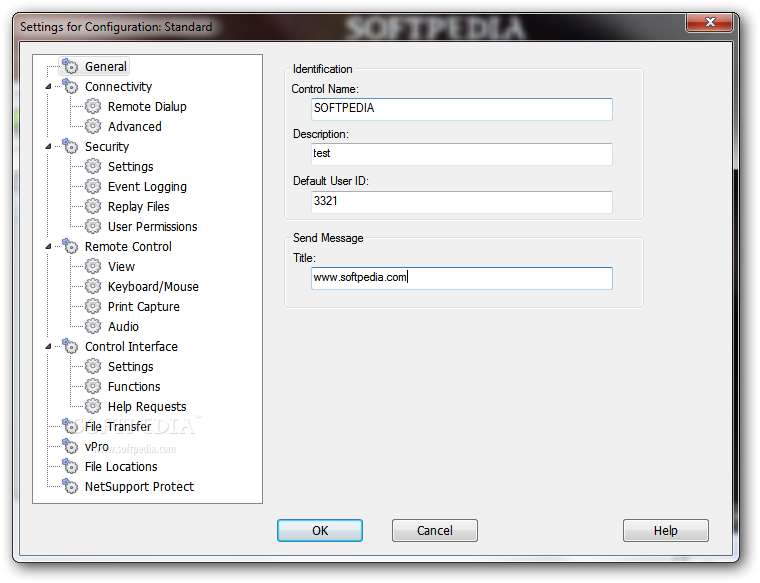This screenshot has width=760, height=583.
Task: Click the gear icon next to vPro
Action: [70, 446]
